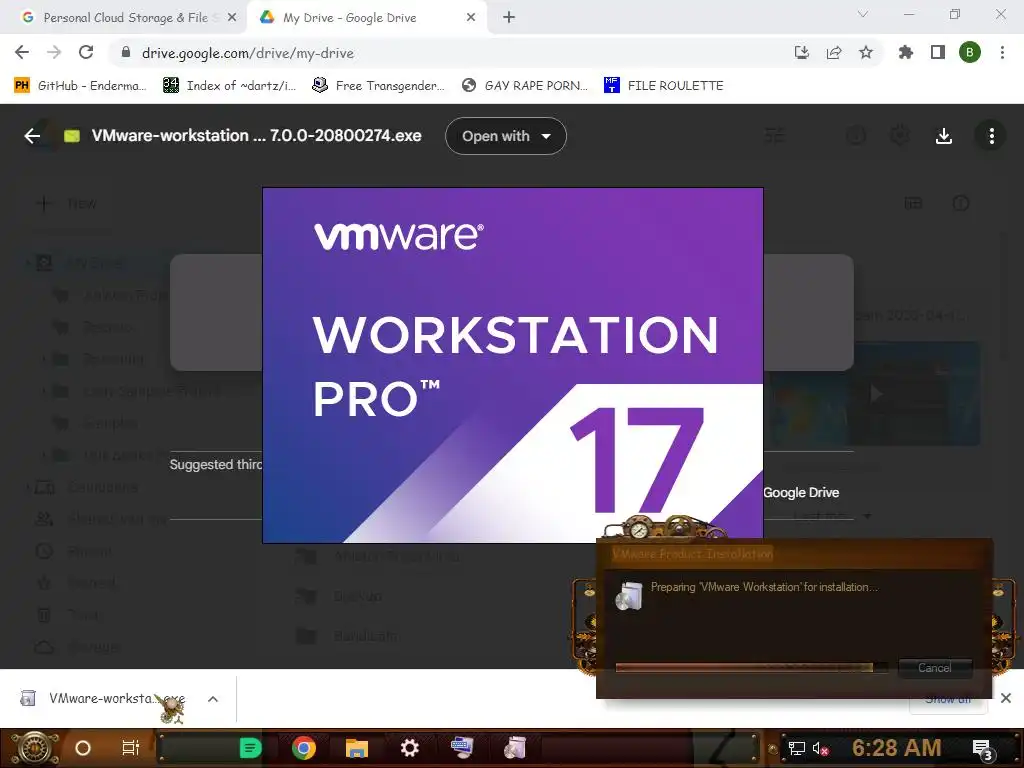Reload the Google Drive page
1024x768 pixels.
pos(86,52)
